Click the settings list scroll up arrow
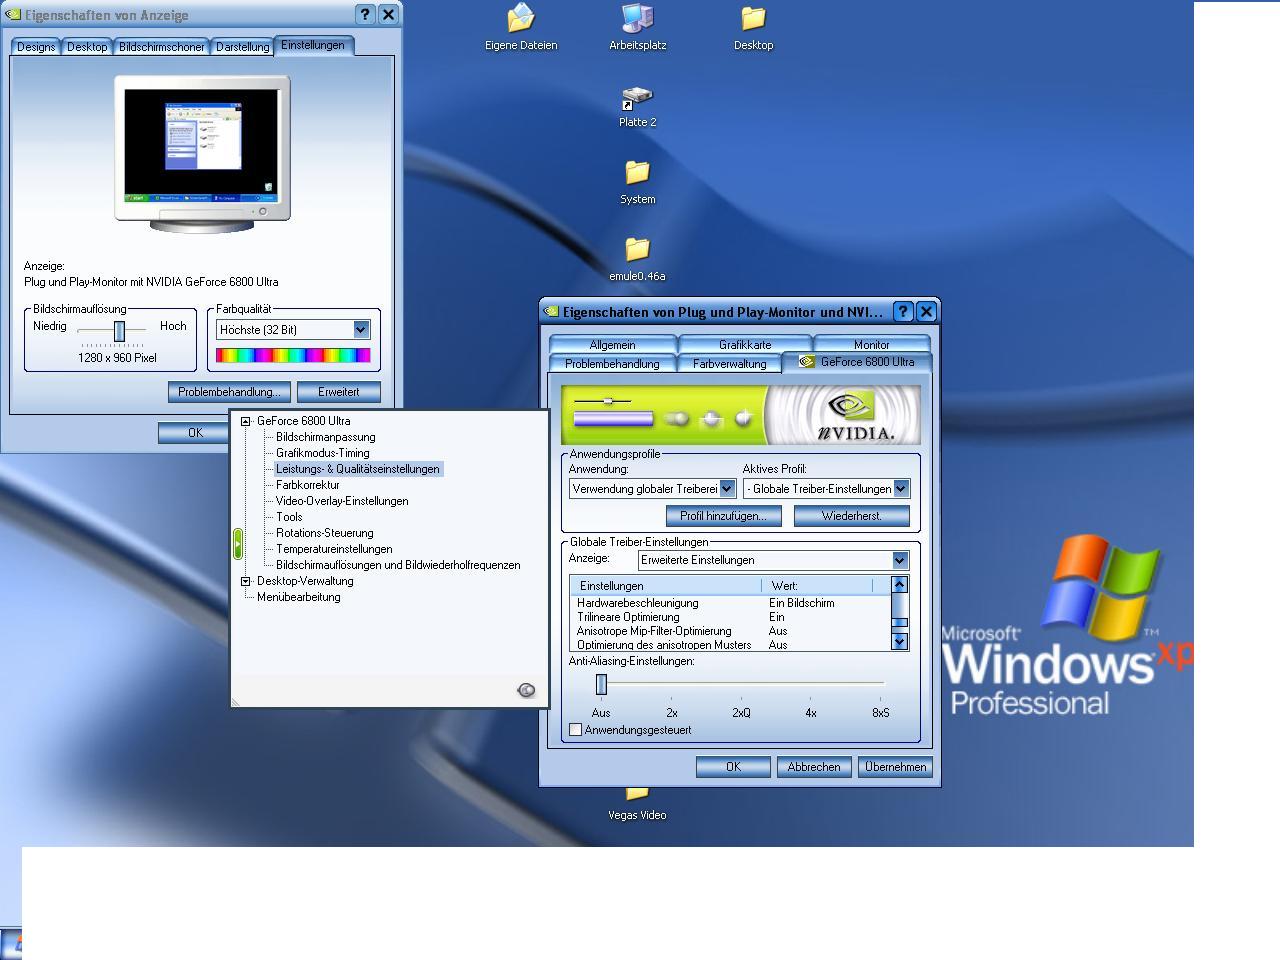This screenshot has height=960, width=1280. [x=899, y=585]
